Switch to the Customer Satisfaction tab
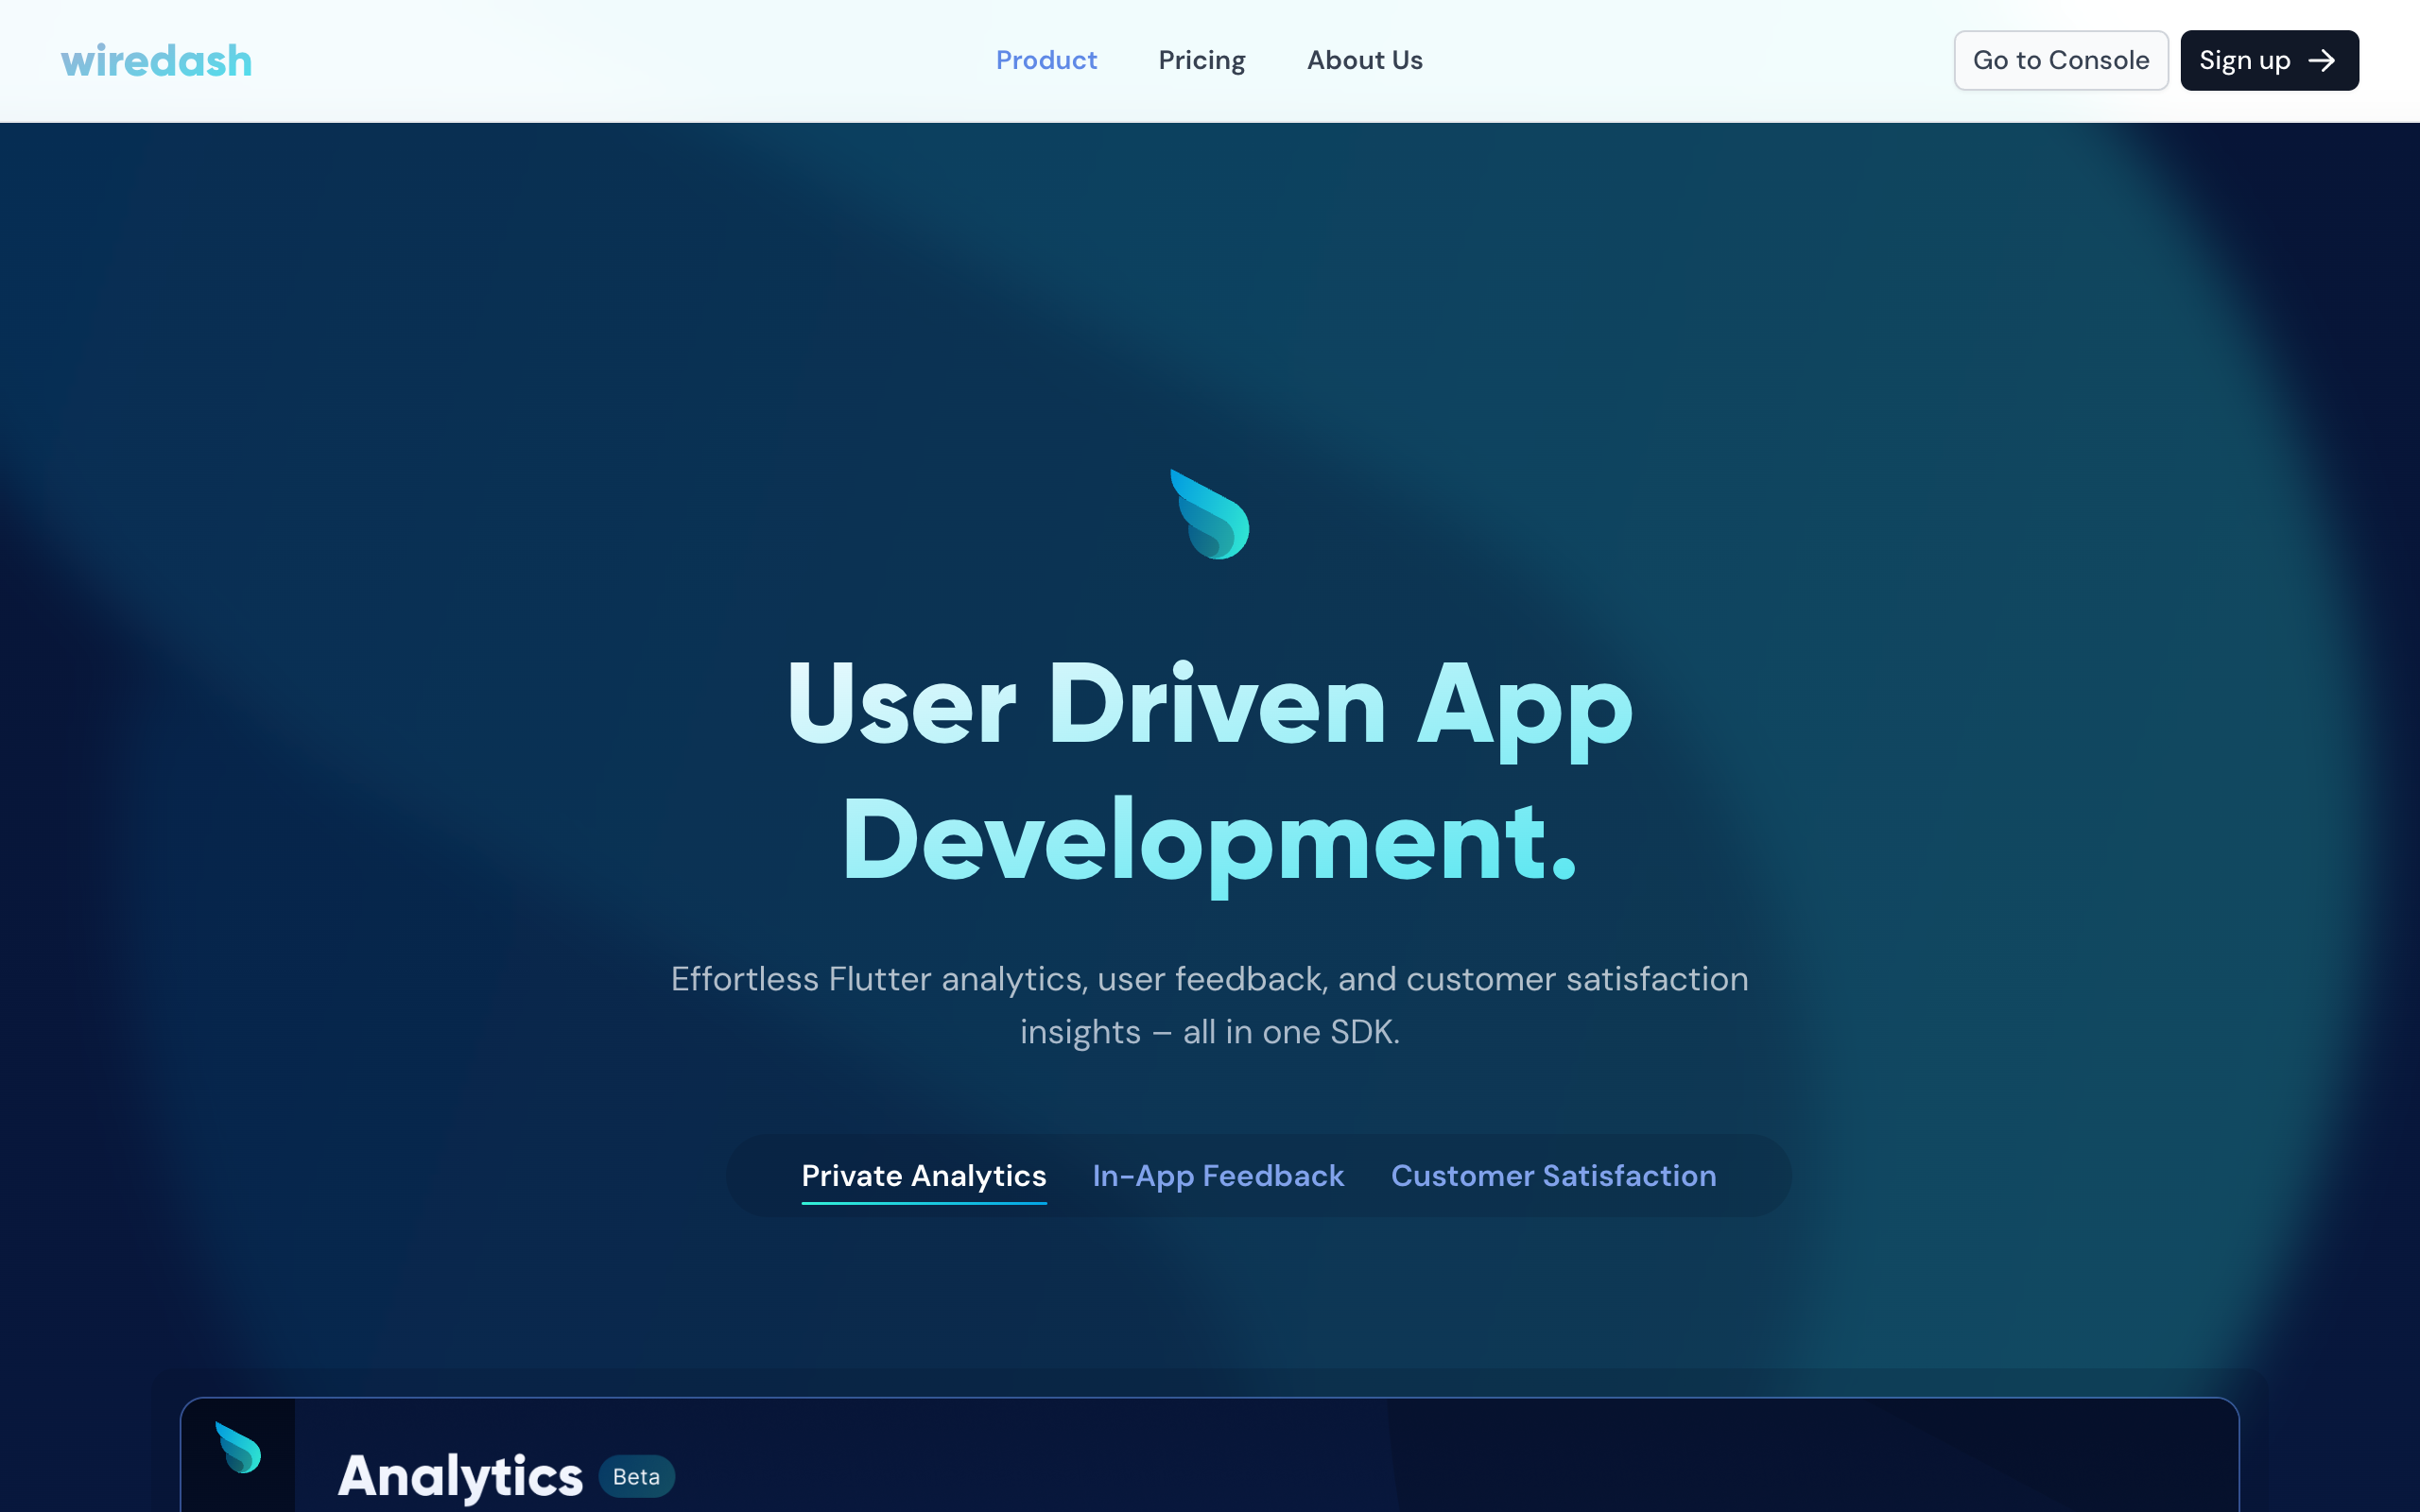Image resolution: width=2420 pixels, height=1512 pixels. [1553, 1175]
